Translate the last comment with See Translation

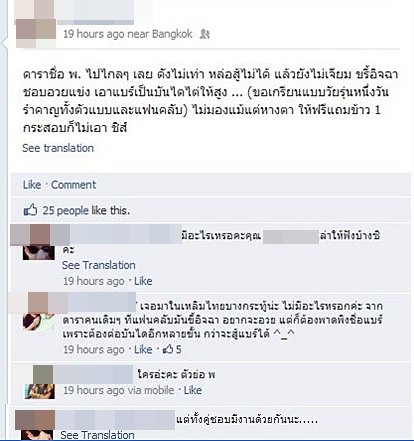pyautogui.click(x=97, y=435)
